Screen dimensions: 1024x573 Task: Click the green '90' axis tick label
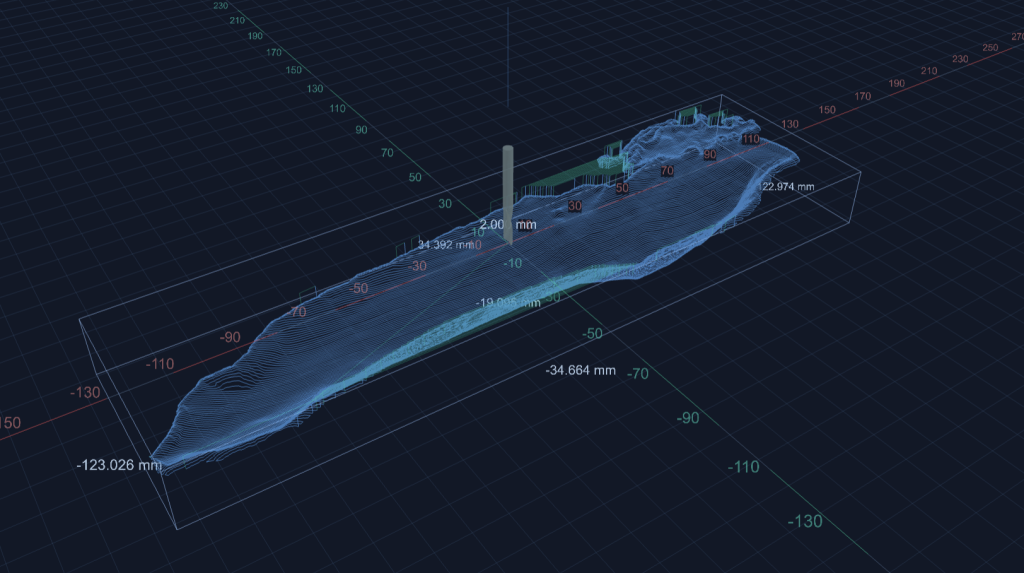tap(361, 130)
